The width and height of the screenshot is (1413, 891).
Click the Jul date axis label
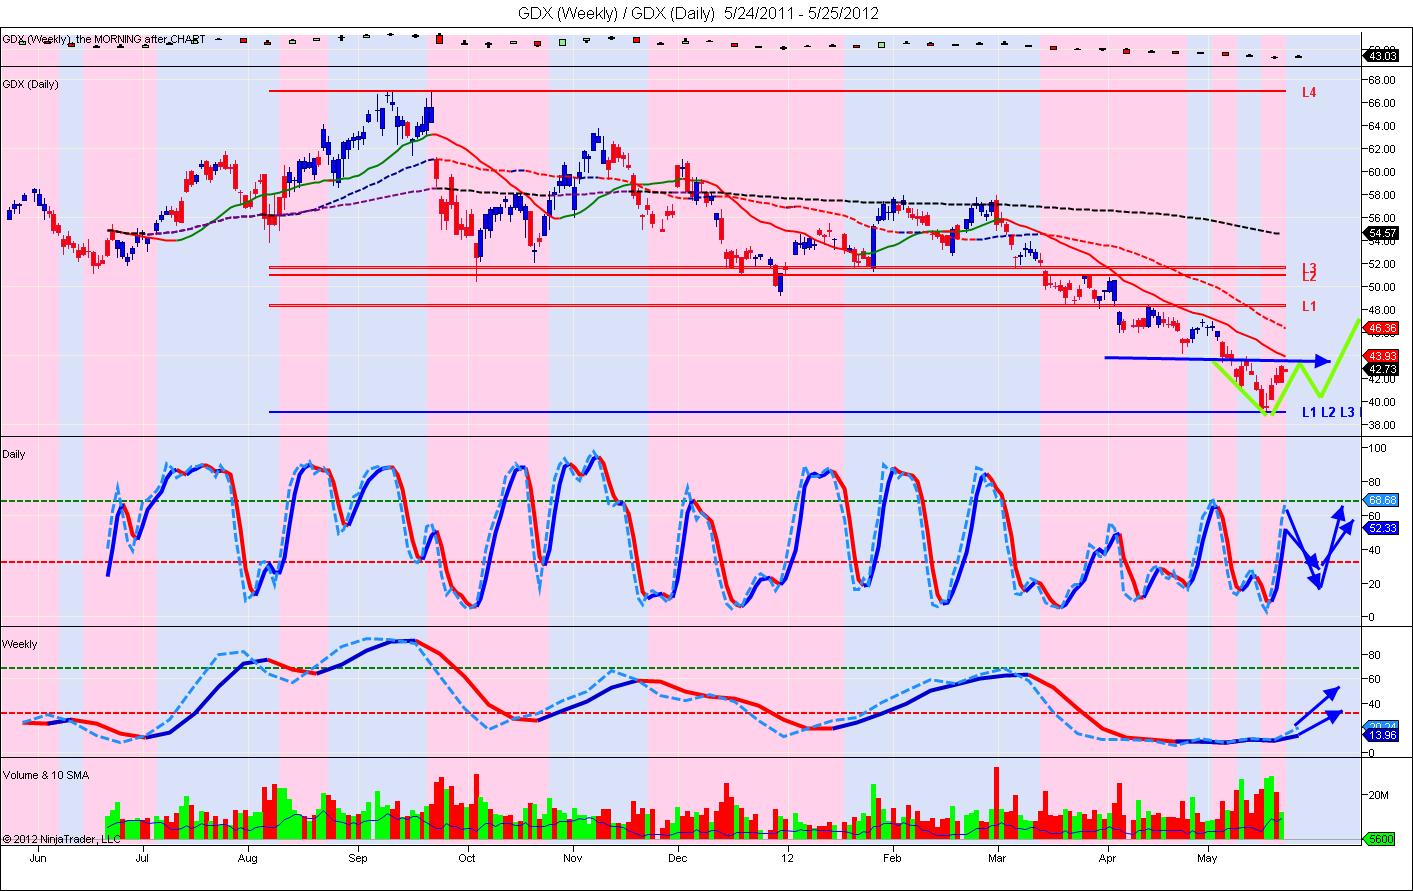142,858
